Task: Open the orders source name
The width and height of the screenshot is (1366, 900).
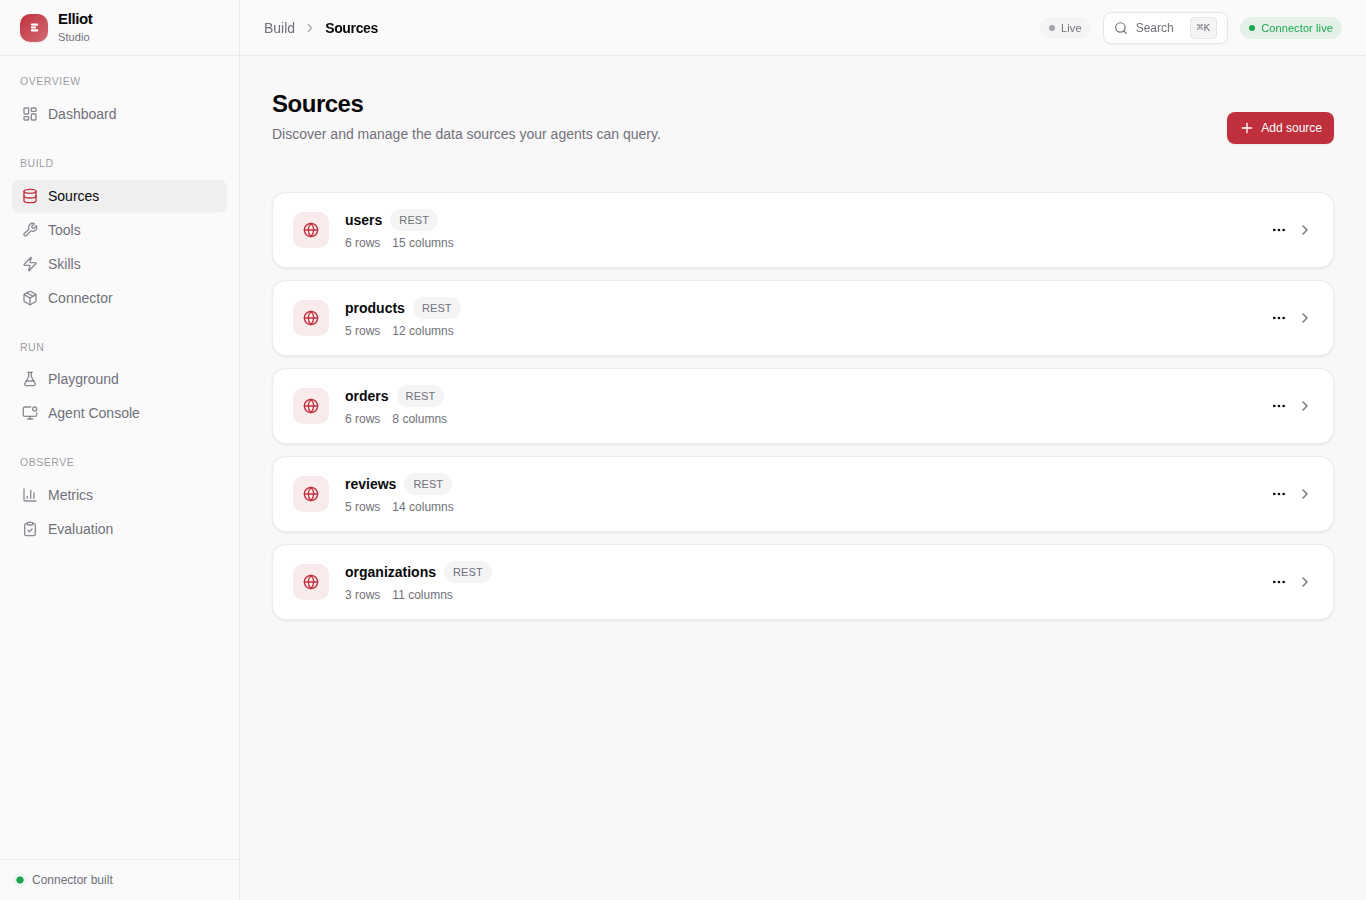Action: [366, 396]
